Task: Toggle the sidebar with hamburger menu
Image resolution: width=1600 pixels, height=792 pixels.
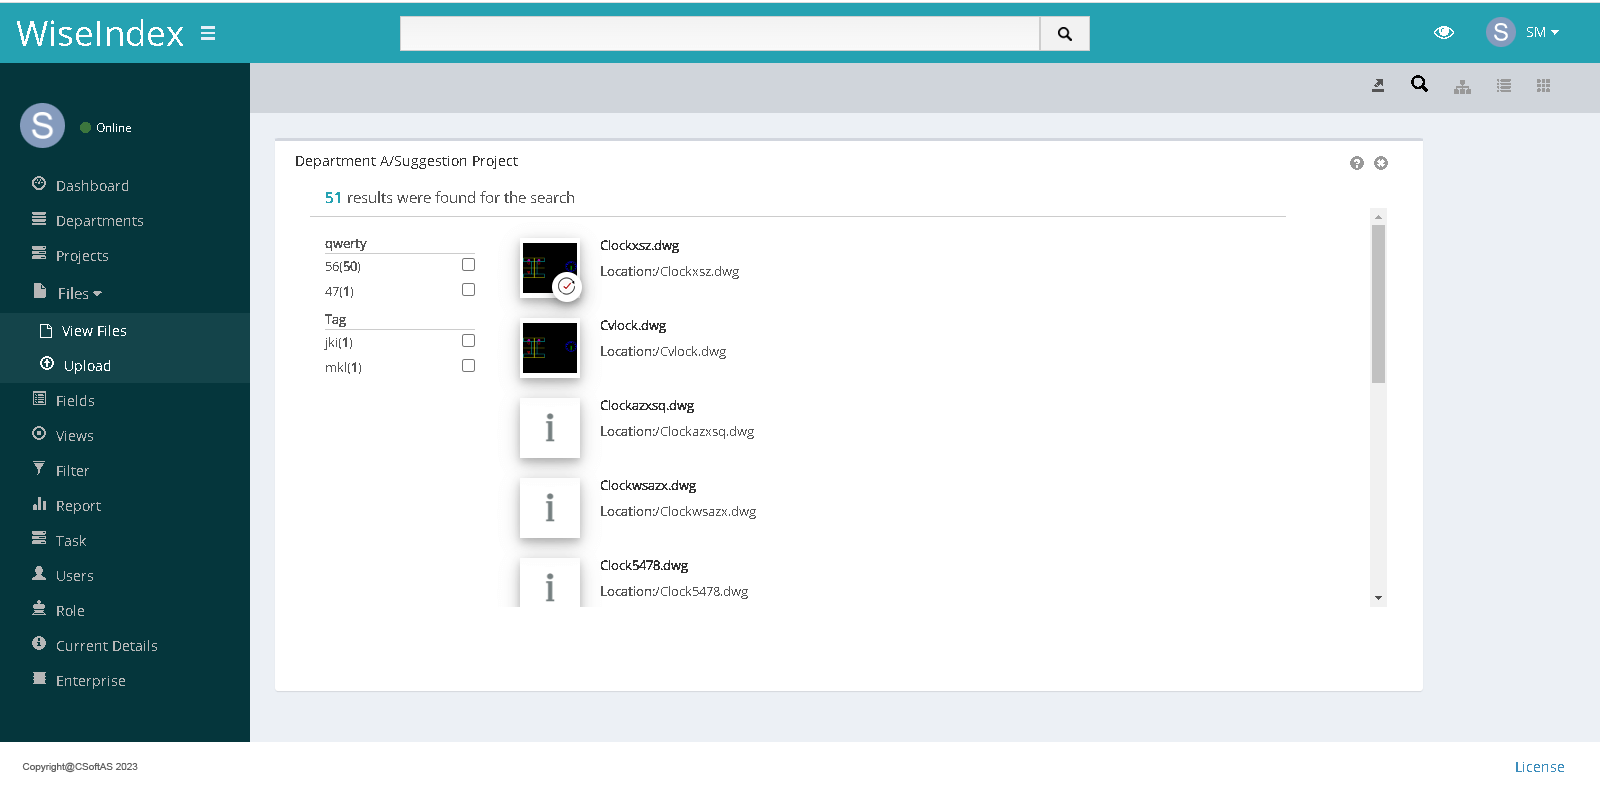Action: pyautogui.click(x=208, y=33)
